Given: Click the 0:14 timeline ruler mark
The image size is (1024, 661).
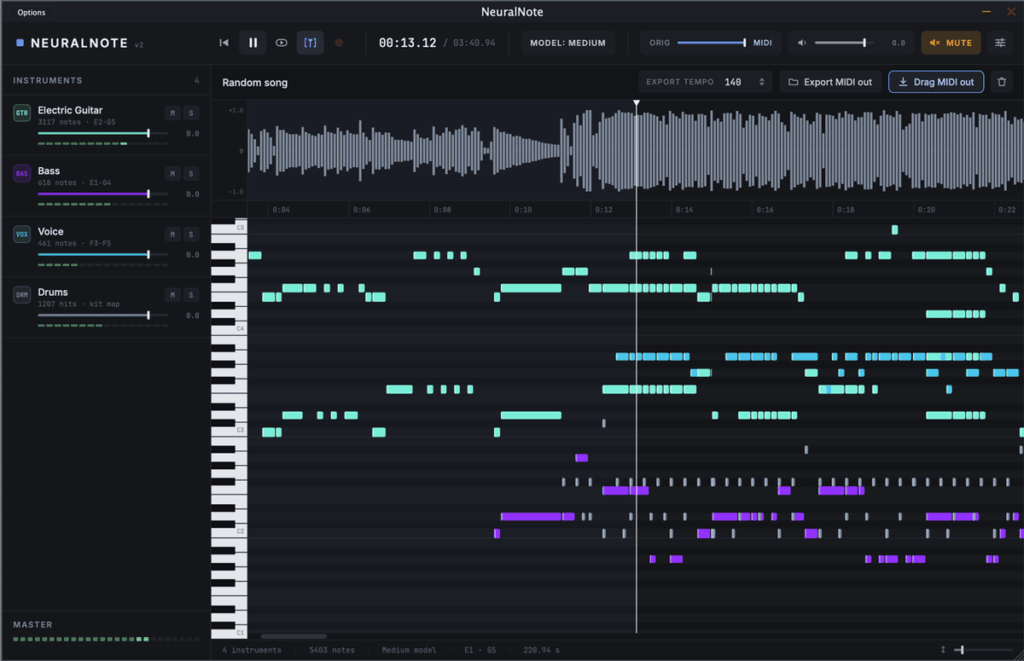Looking at the screenshot, I should (x=684, y=210).
